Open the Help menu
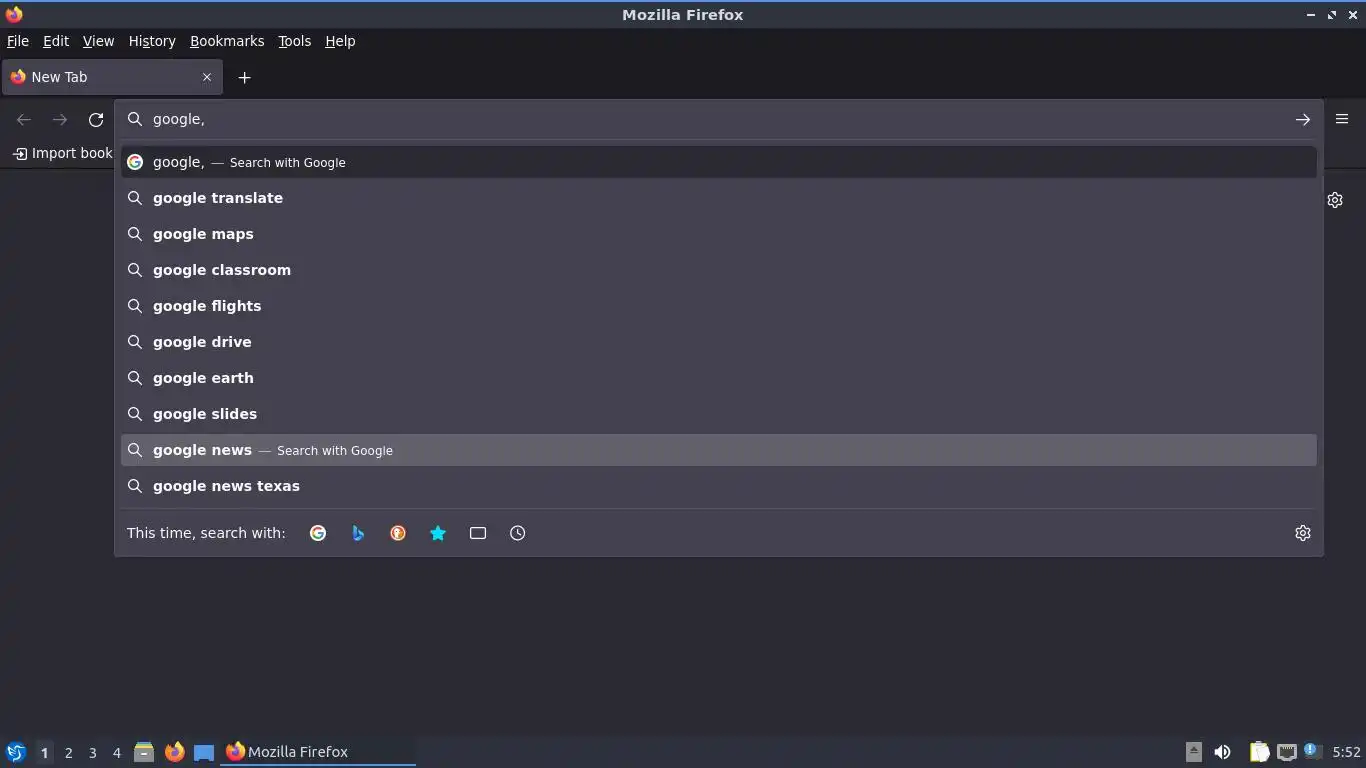The image size is (1366, 768). [340, 41]
